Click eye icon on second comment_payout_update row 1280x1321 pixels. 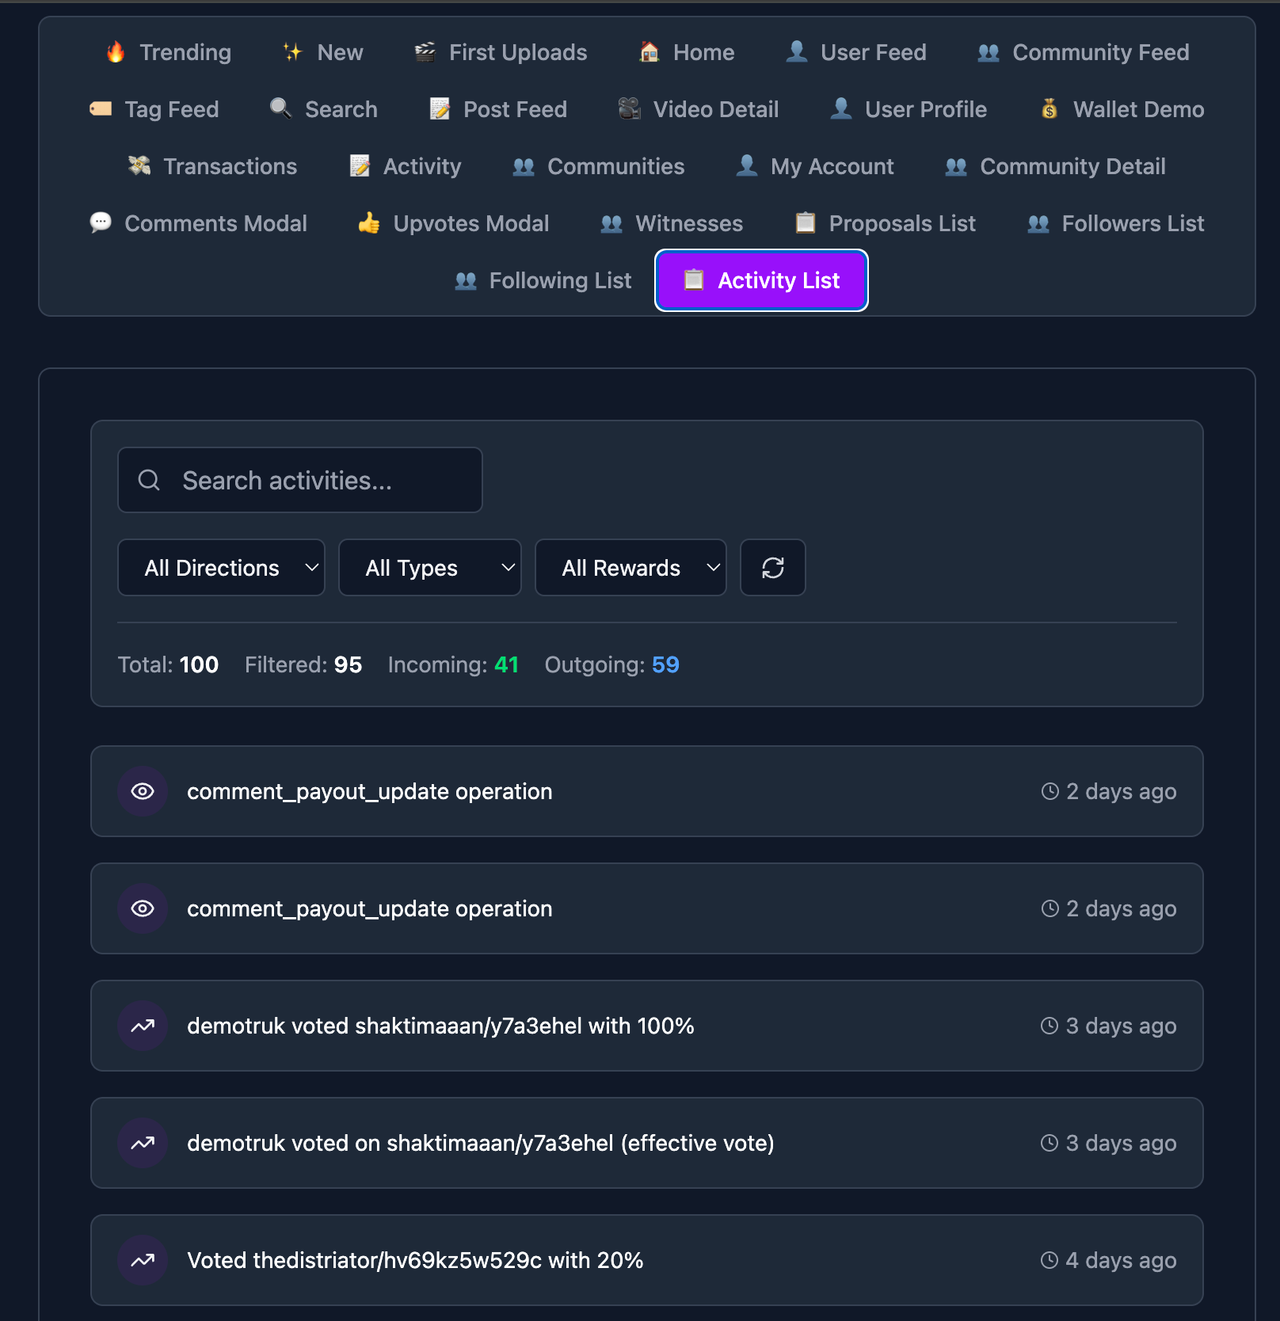[143, 908]
